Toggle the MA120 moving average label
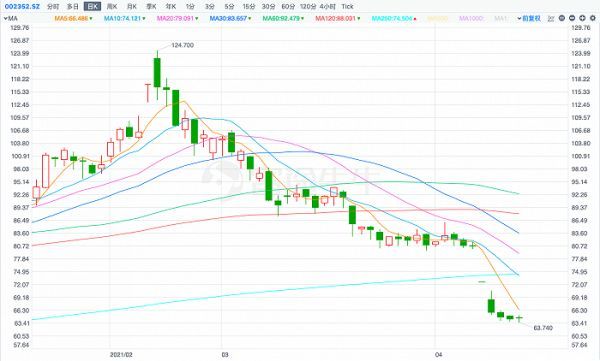The image size is (600, 361). click(336, 18)
